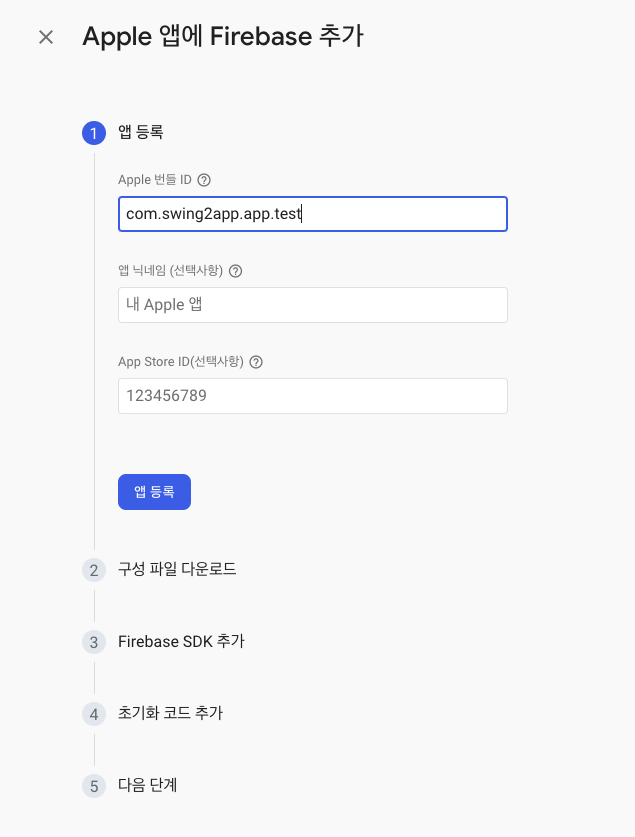
Task: Expand the 다음 단계 step
Action: pyautogui.click(x=148, y=785)
